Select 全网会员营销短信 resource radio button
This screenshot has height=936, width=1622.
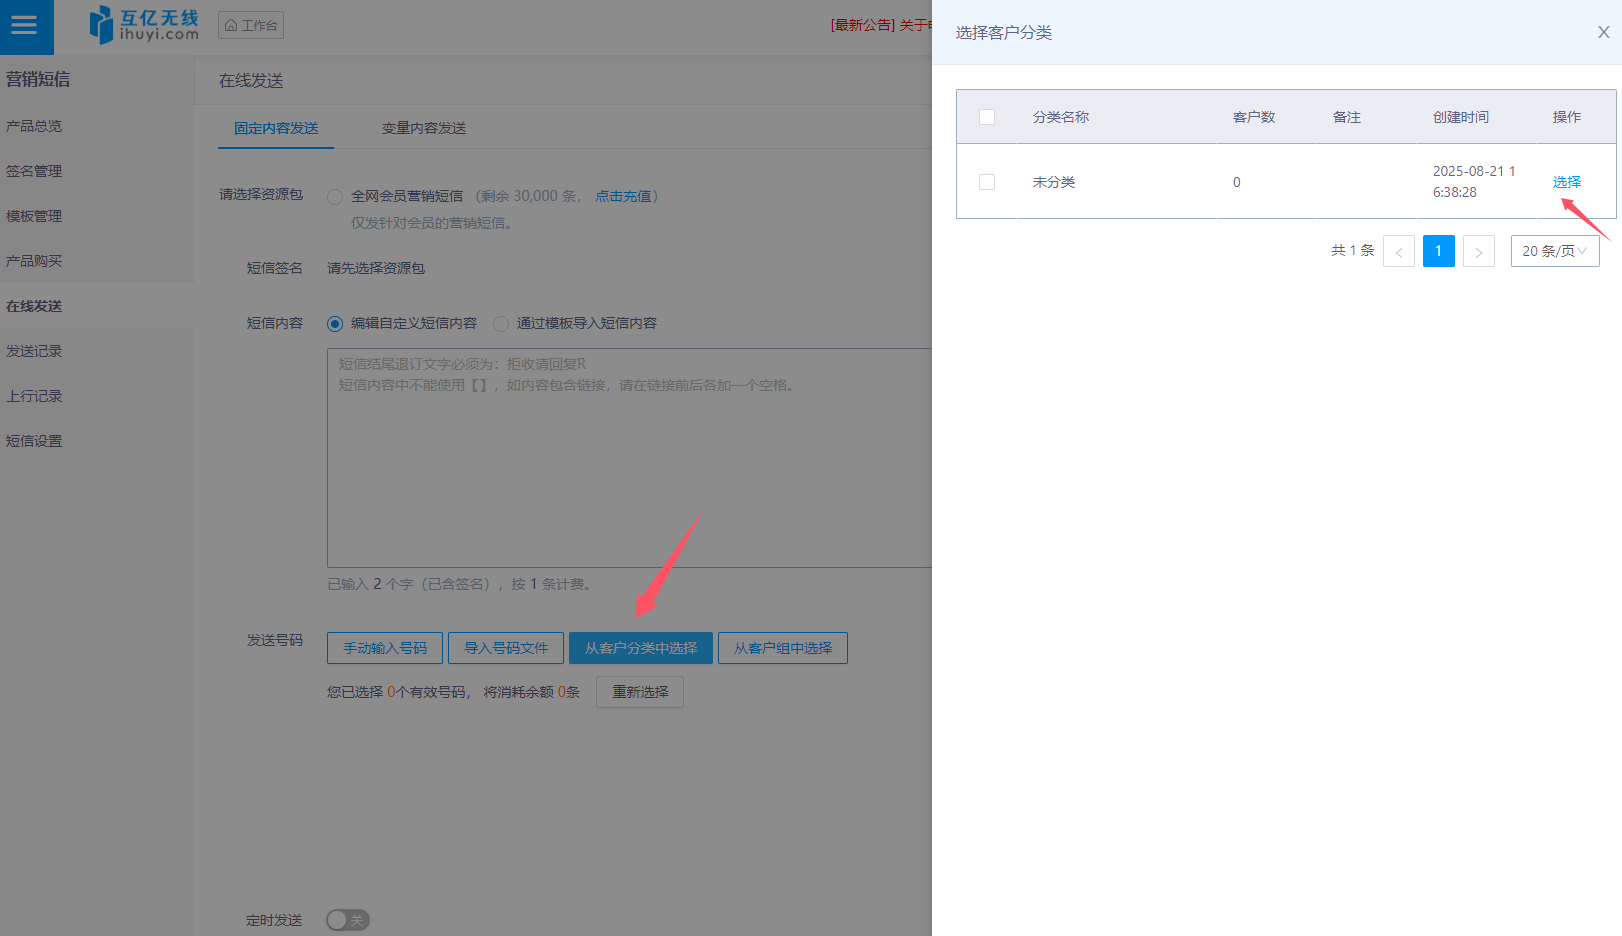[x=335, y=197]
